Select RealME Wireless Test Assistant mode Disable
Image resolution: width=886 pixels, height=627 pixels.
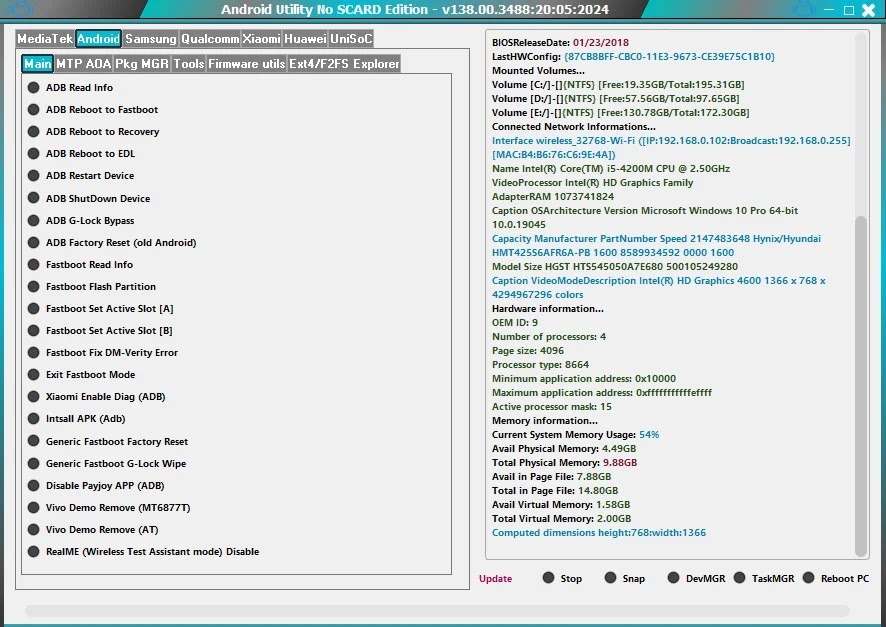pos(34,551)
